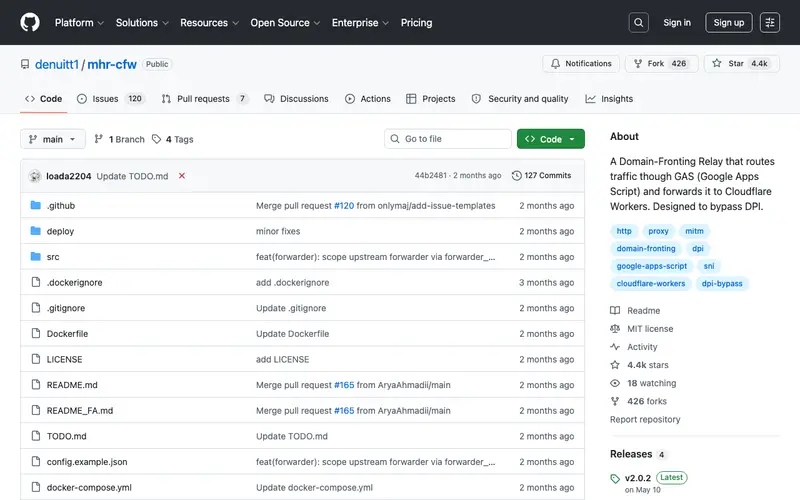Screen dimensions: 800x500
Task: Open the denuitt1 owner link
Action: (x=57, y=64)
